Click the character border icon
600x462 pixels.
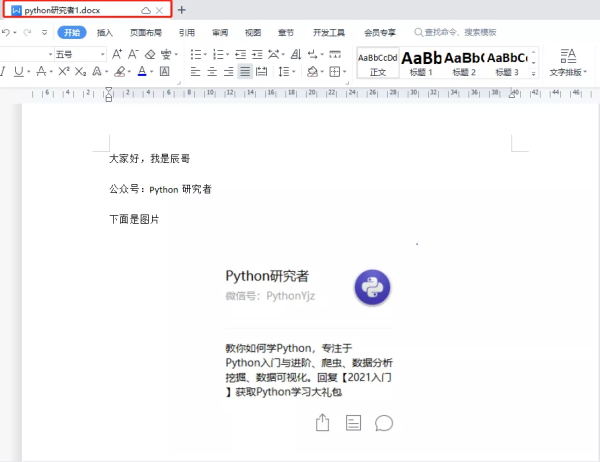[x=164, y=72]
